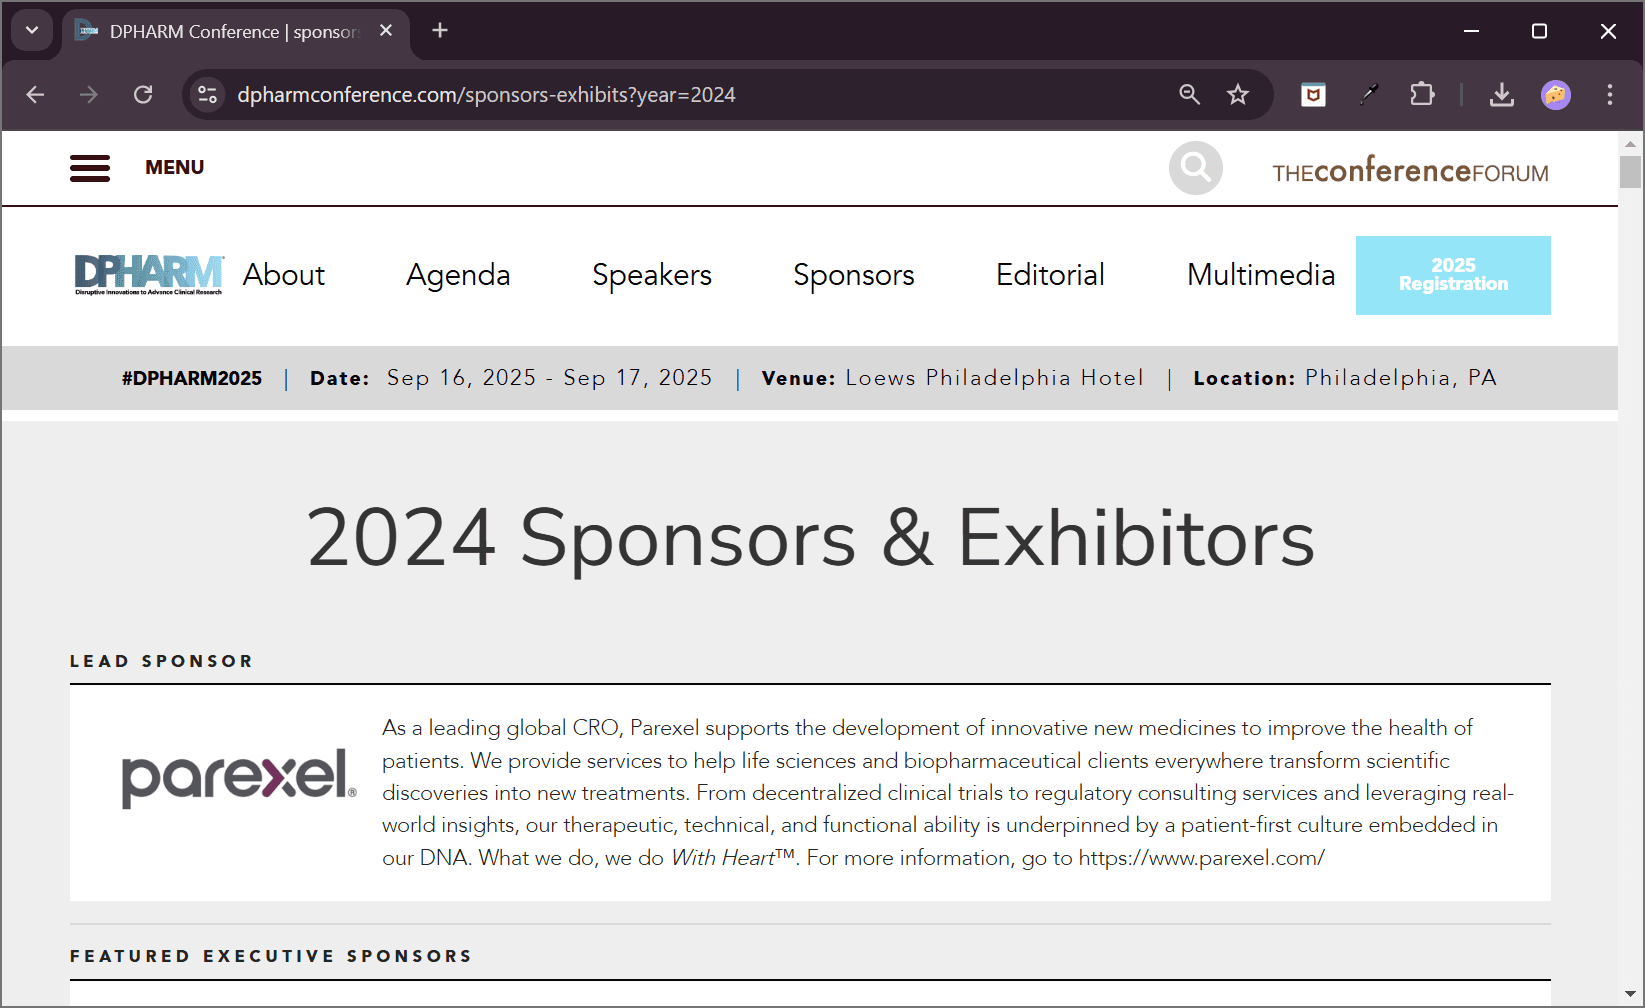Click the scrollbar down arrow

[x=1630, y=994]
